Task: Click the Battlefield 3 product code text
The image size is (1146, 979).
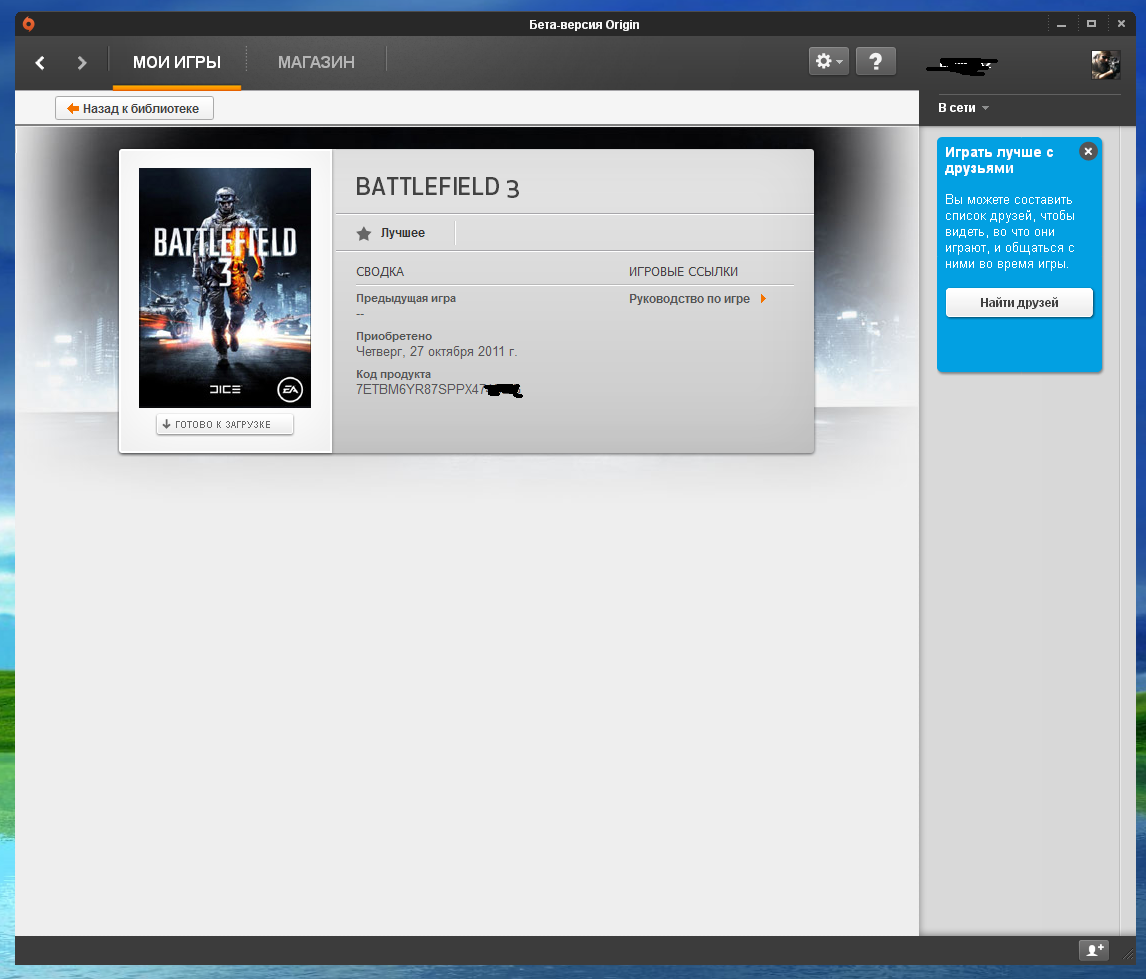Action: [420, 389]
